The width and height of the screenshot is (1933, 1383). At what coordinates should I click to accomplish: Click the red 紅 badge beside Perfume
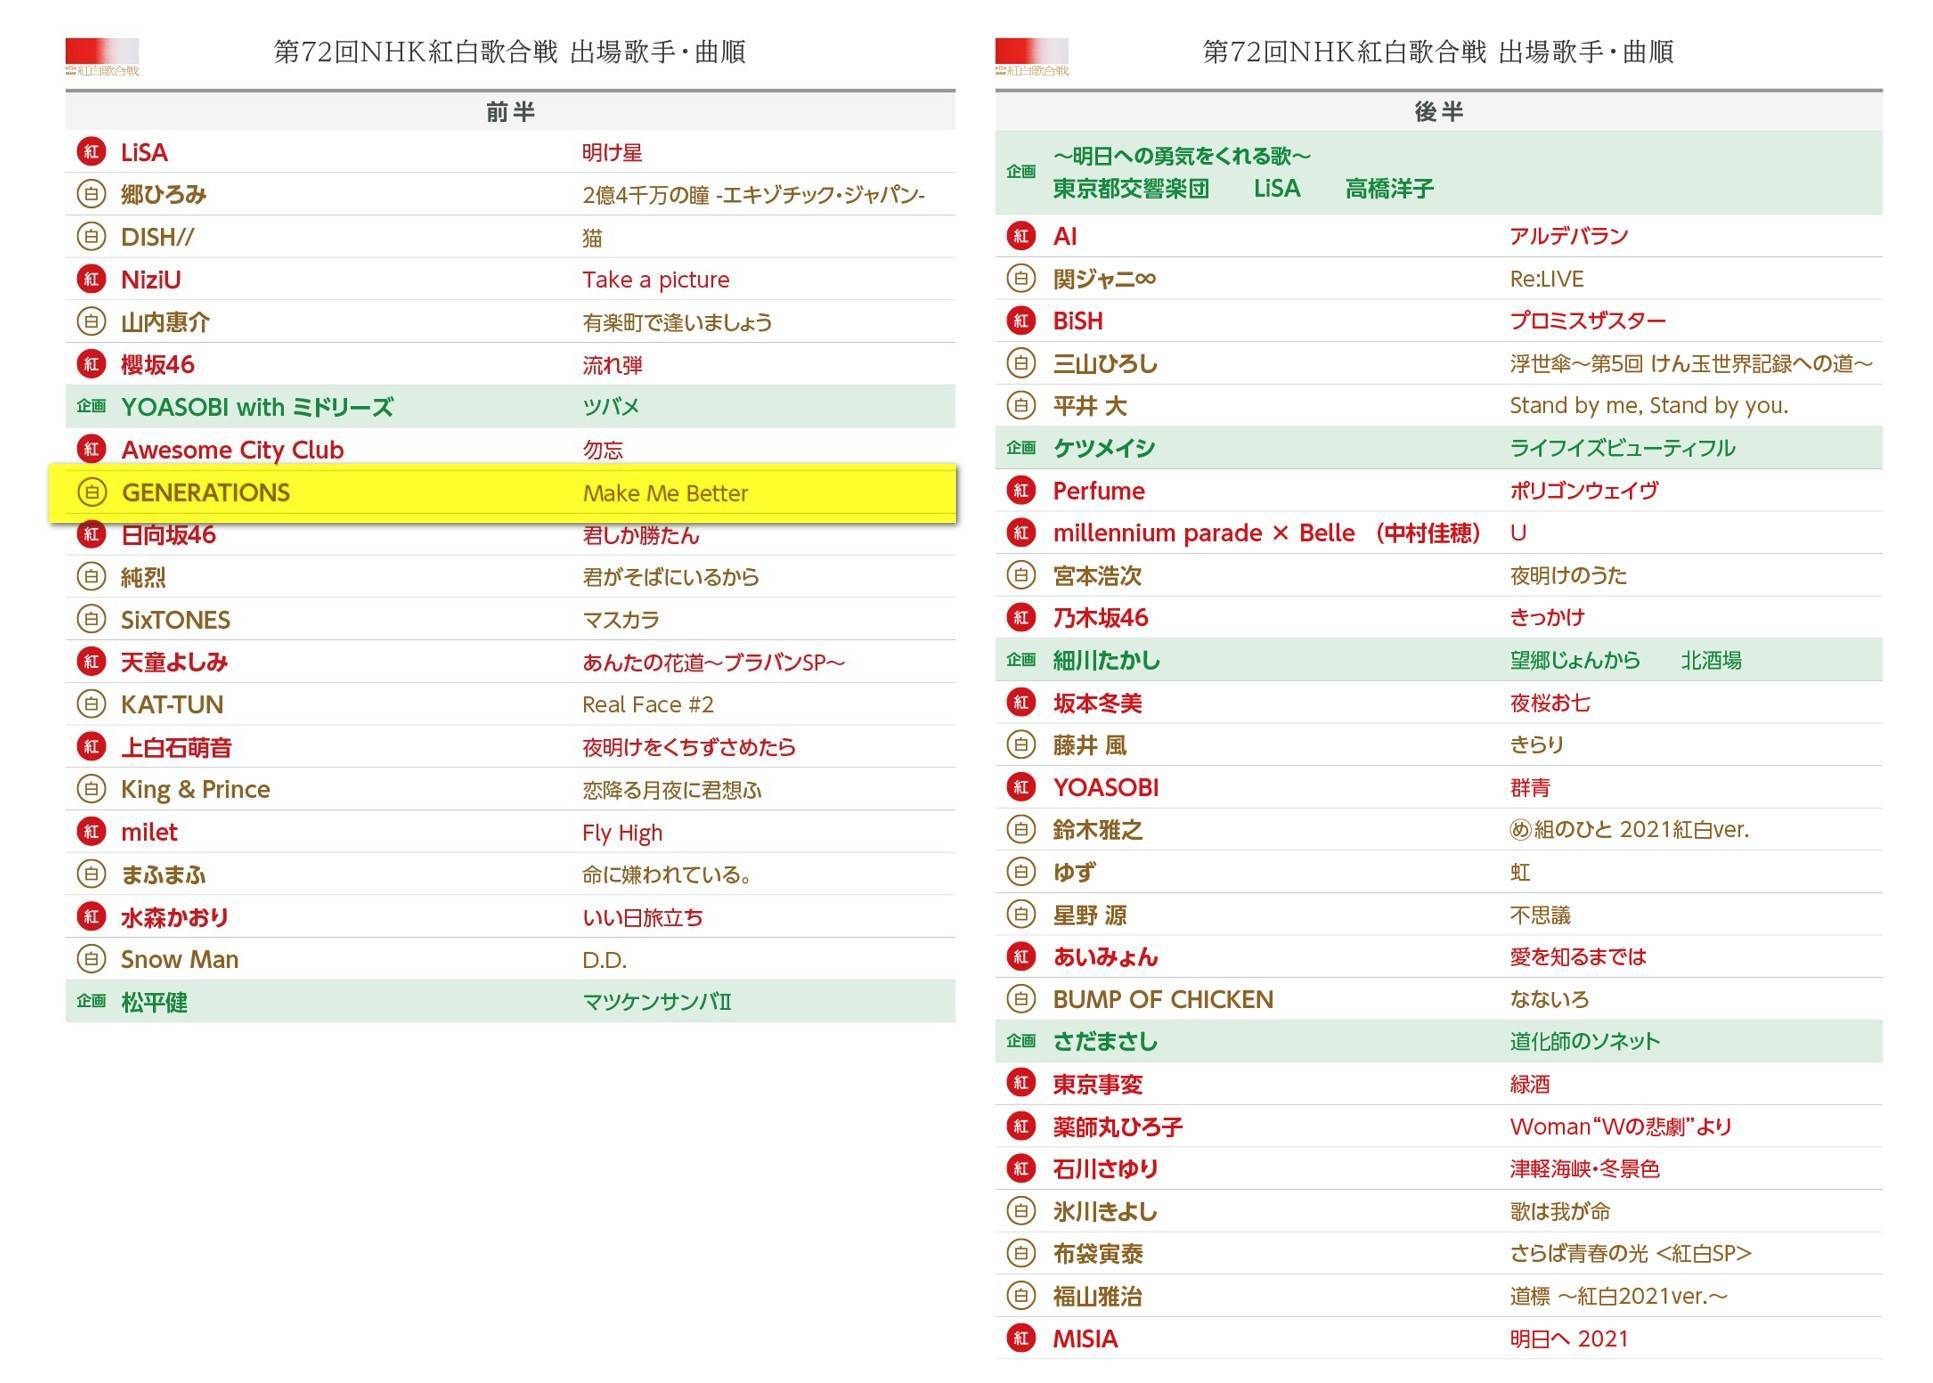tap(1021, 490)
